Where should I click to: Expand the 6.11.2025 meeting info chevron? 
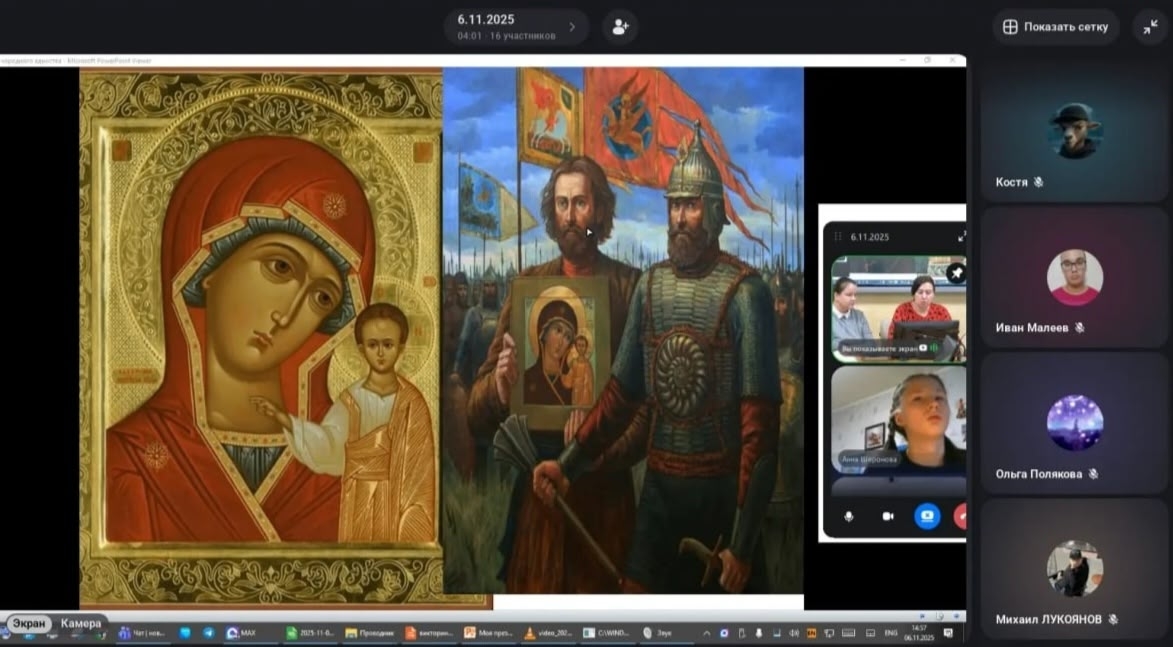572,27
